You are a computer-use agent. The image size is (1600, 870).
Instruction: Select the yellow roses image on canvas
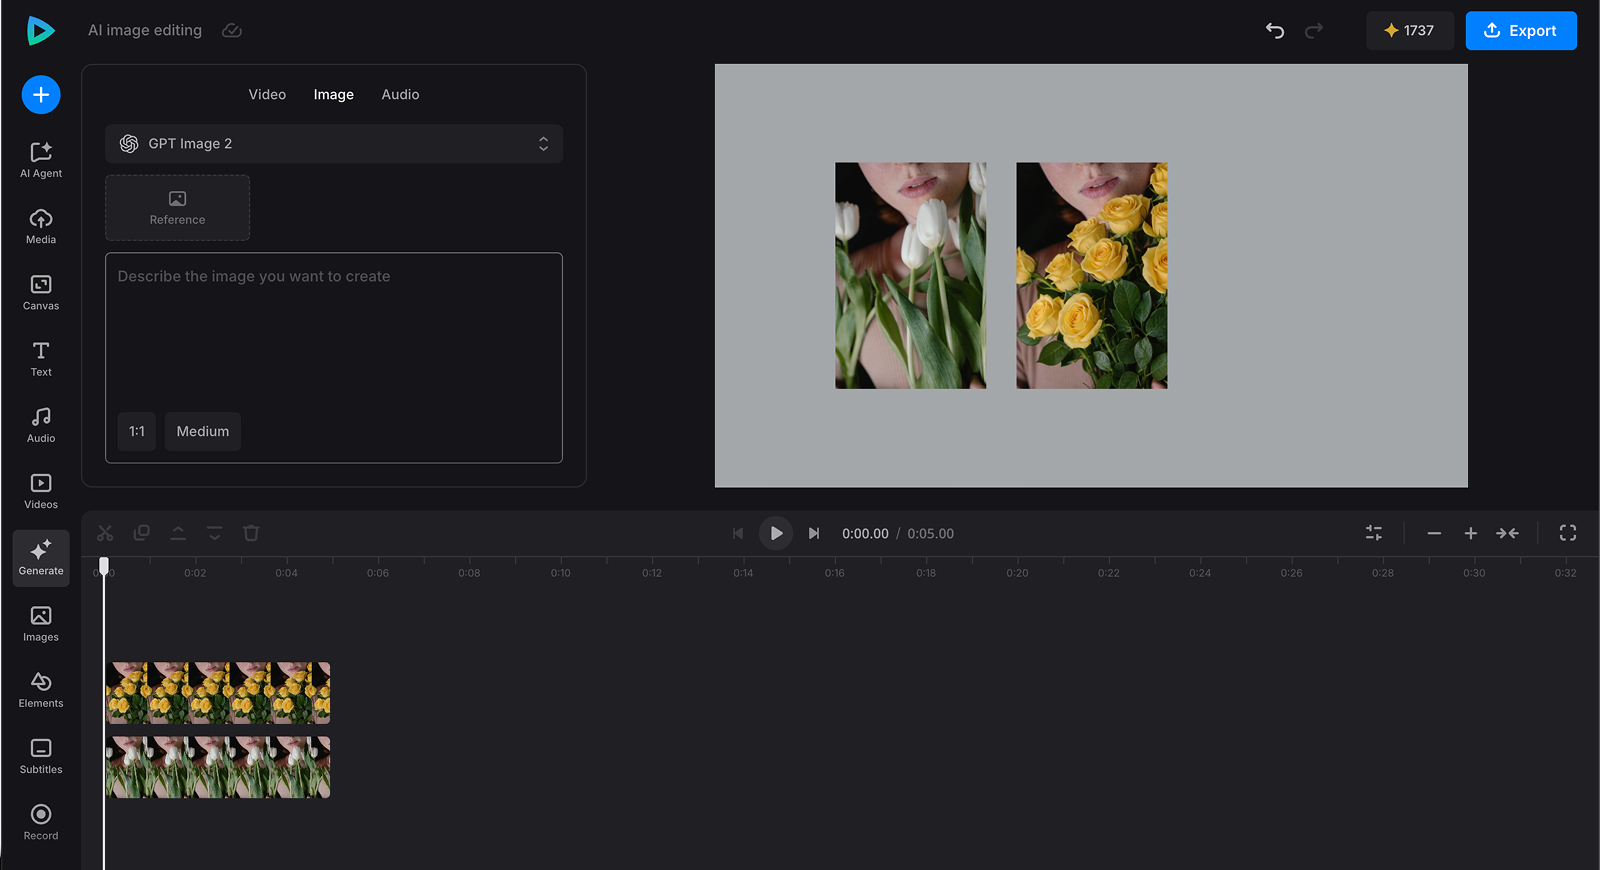1092,276
